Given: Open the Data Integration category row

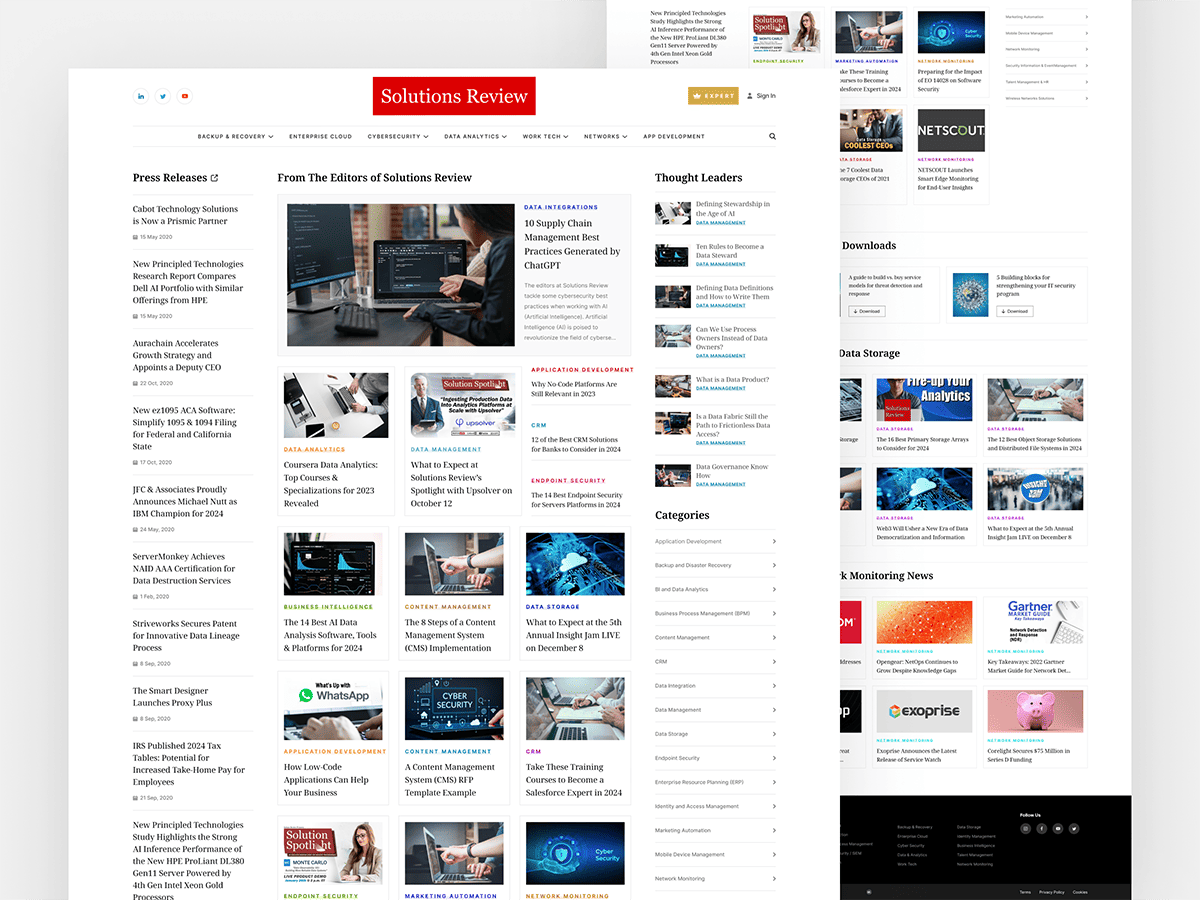Looking at the screenshot, I should click(x=715, y=685).
